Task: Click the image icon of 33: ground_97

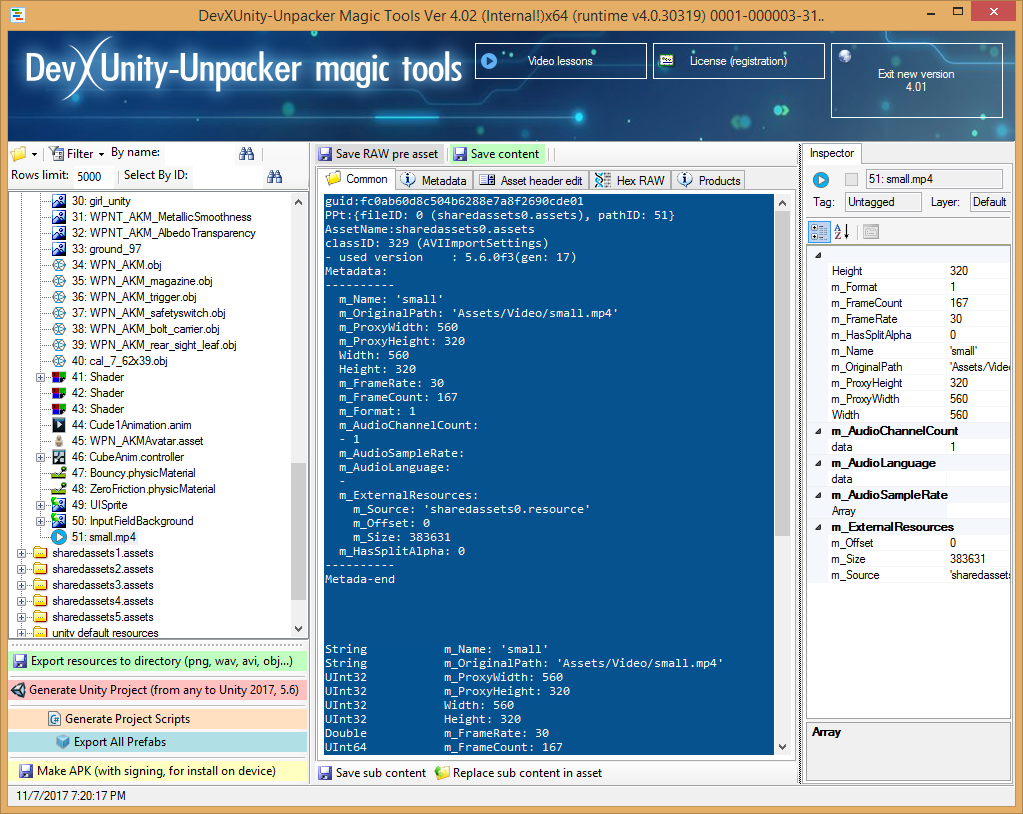Action: pos(59,249)
